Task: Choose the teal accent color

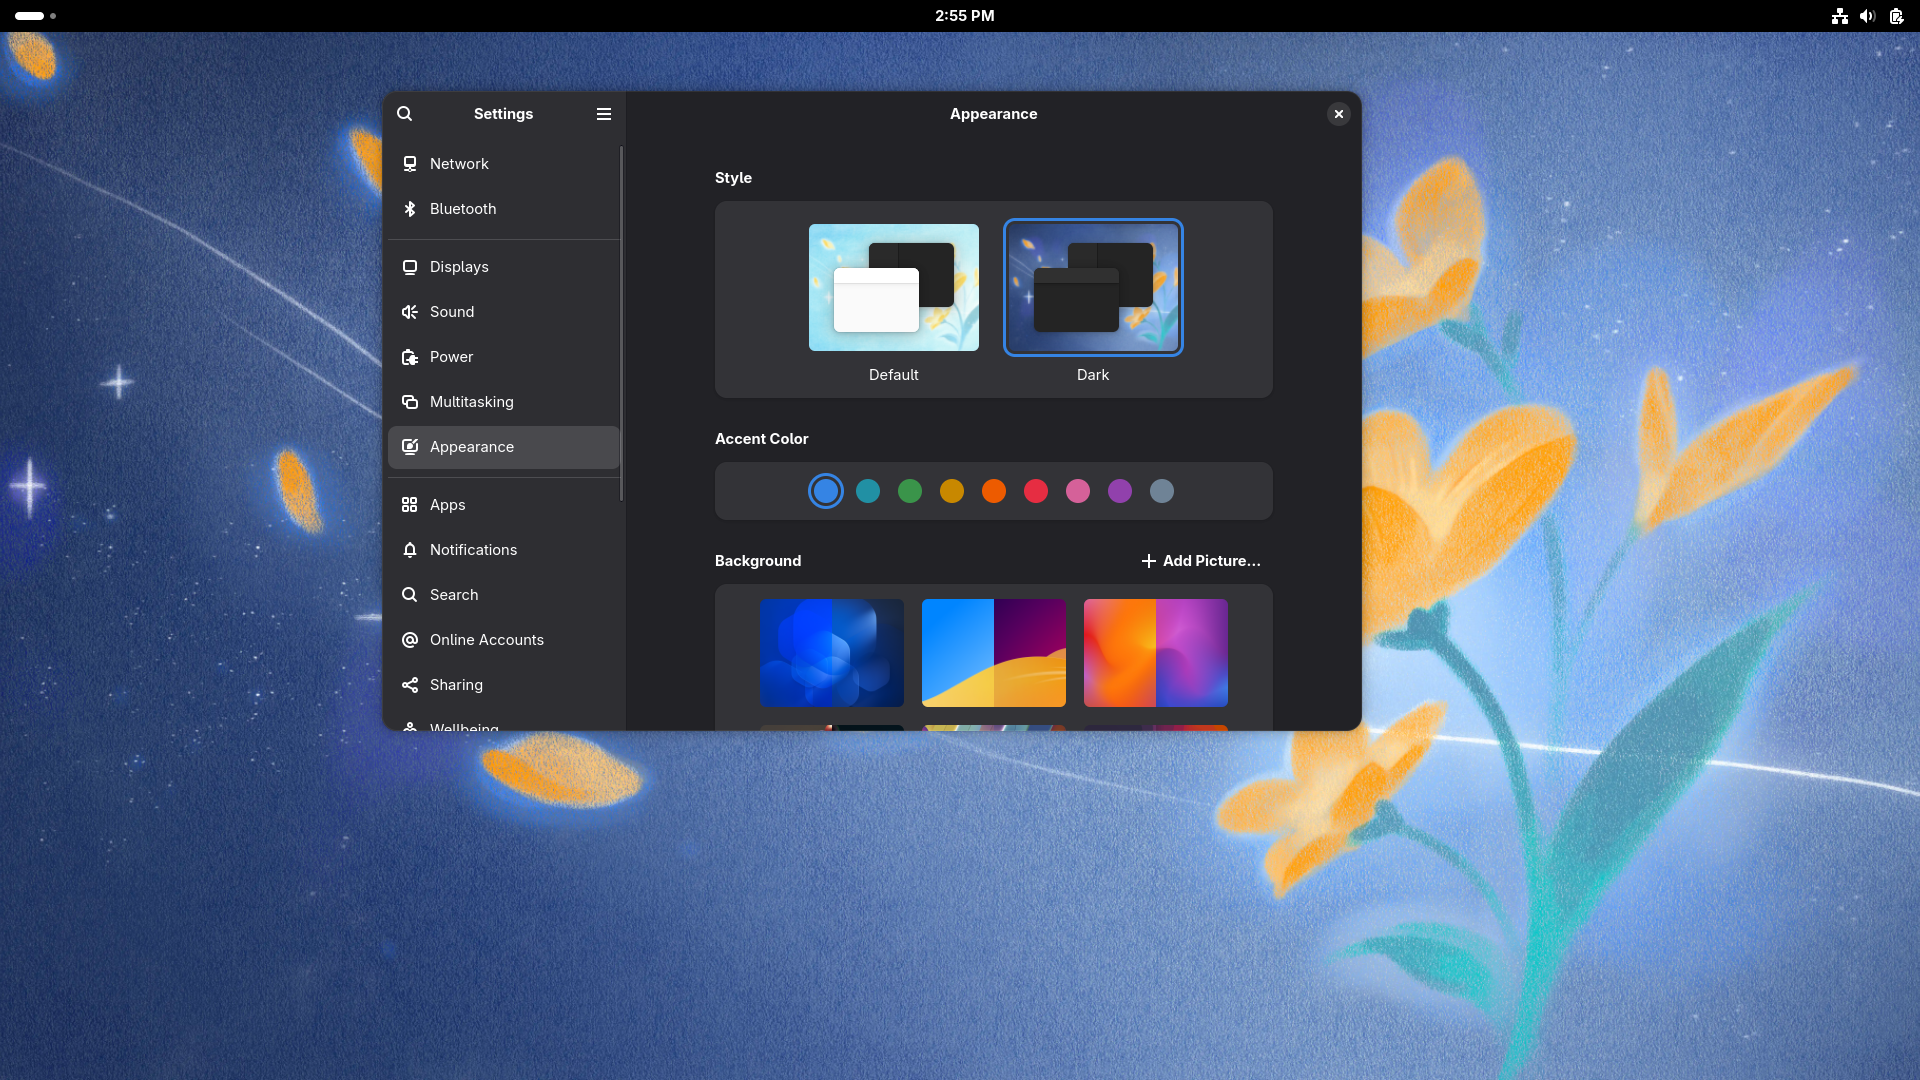Action: pos(868,491)
